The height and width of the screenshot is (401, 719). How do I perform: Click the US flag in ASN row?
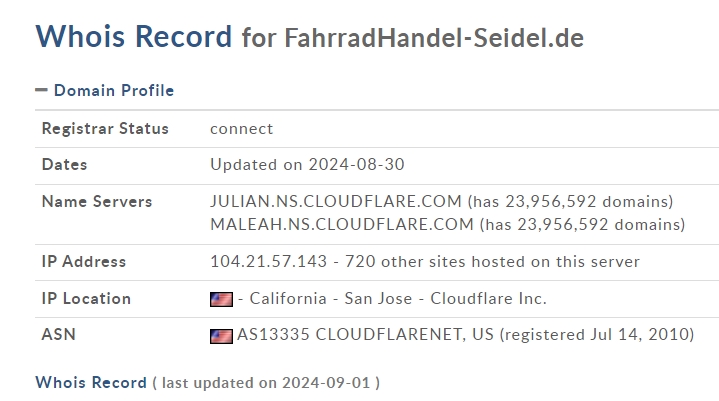pos(221,336)
